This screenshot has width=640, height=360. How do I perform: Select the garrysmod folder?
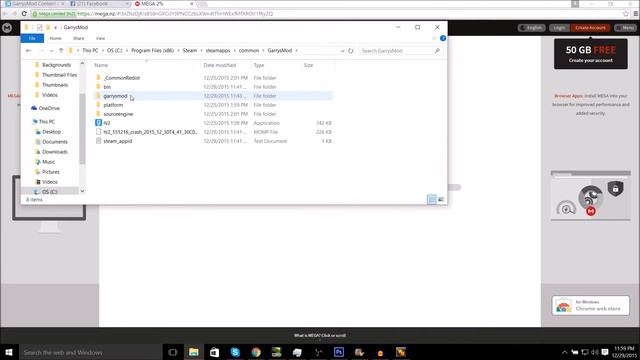(115, 96)
